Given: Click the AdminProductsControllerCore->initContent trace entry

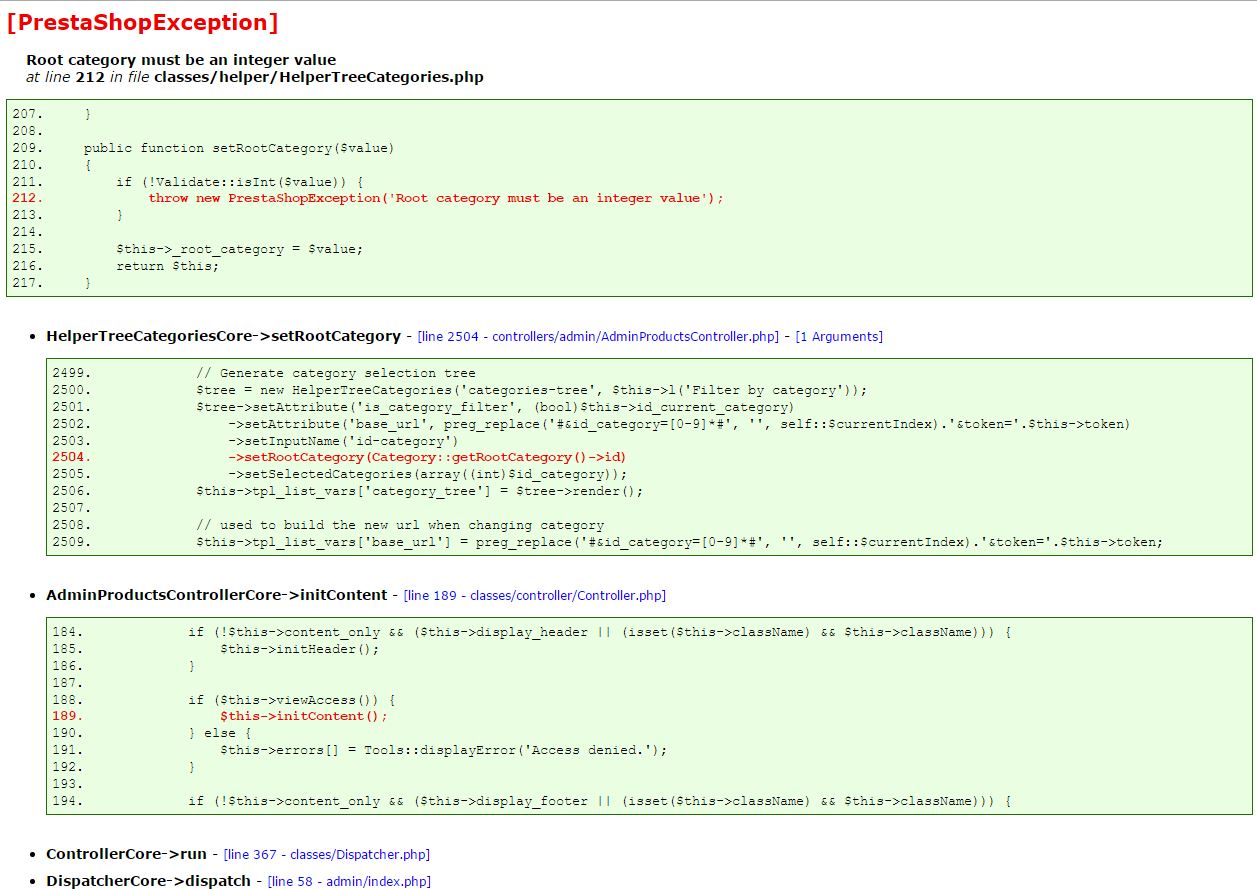Looking at the screenshot, I should tap(216, 594).
